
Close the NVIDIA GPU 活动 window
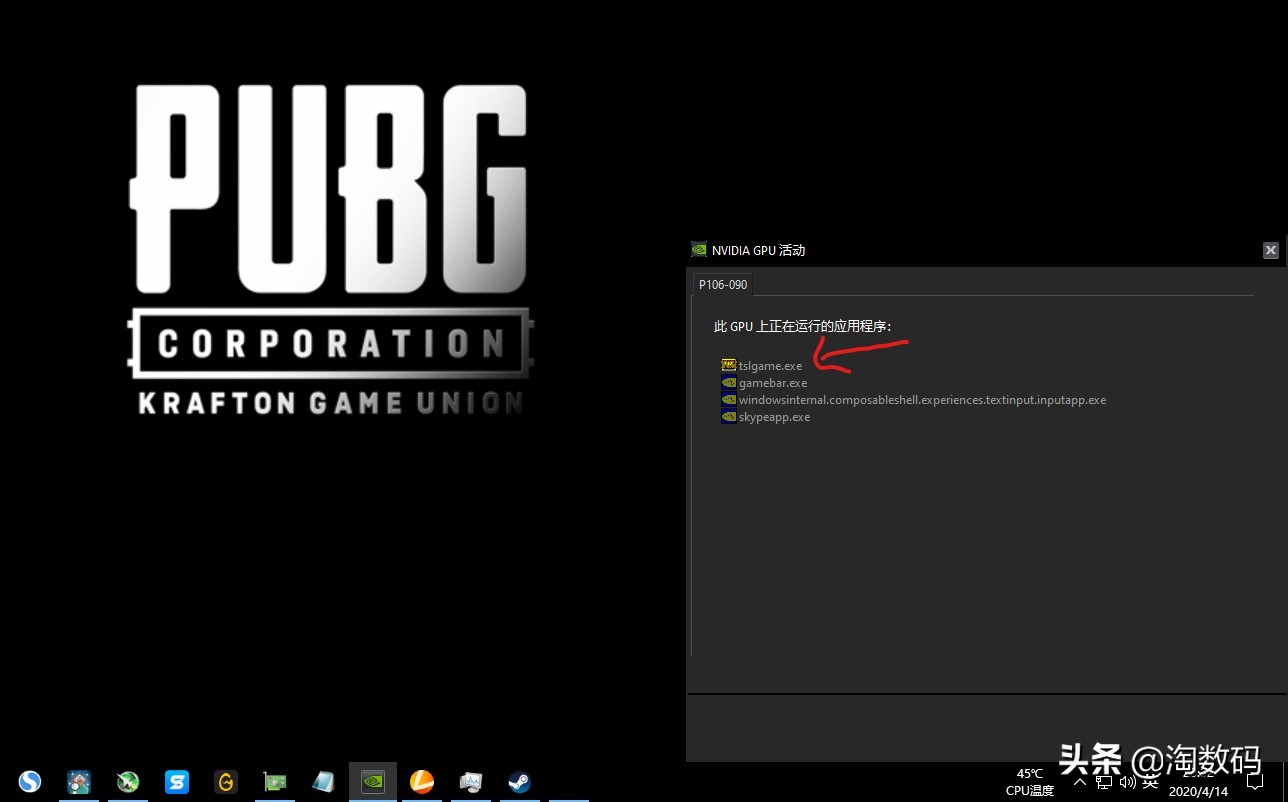1270,250
